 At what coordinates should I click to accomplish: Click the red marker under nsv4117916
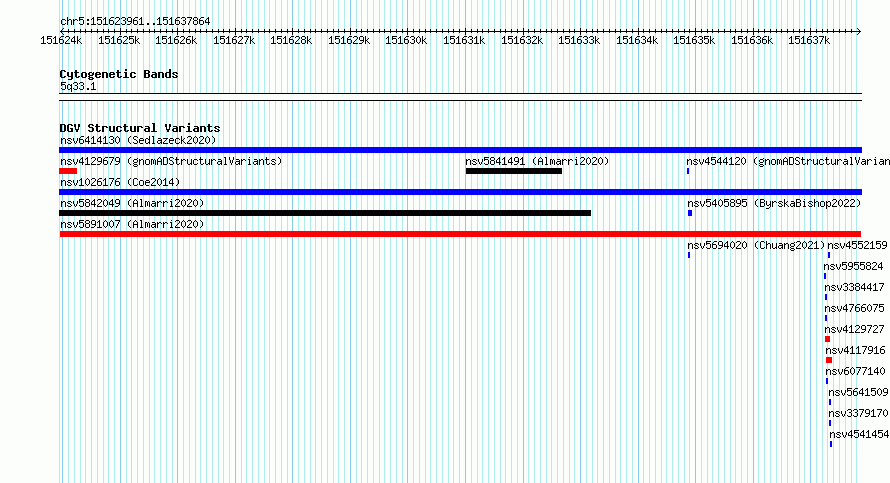pos(829,360)
